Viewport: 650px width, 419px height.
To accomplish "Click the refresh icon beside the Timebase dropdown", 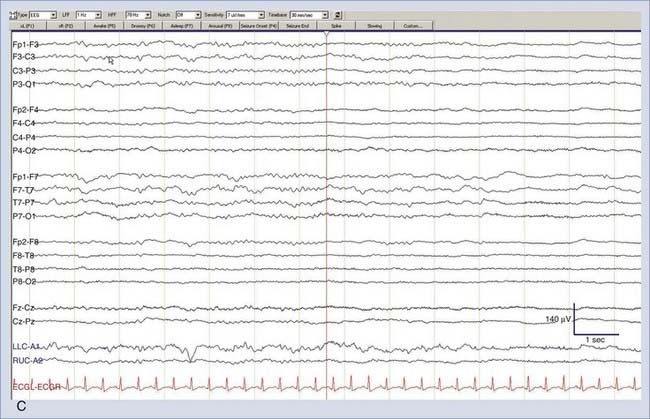I will coord(339,16).
